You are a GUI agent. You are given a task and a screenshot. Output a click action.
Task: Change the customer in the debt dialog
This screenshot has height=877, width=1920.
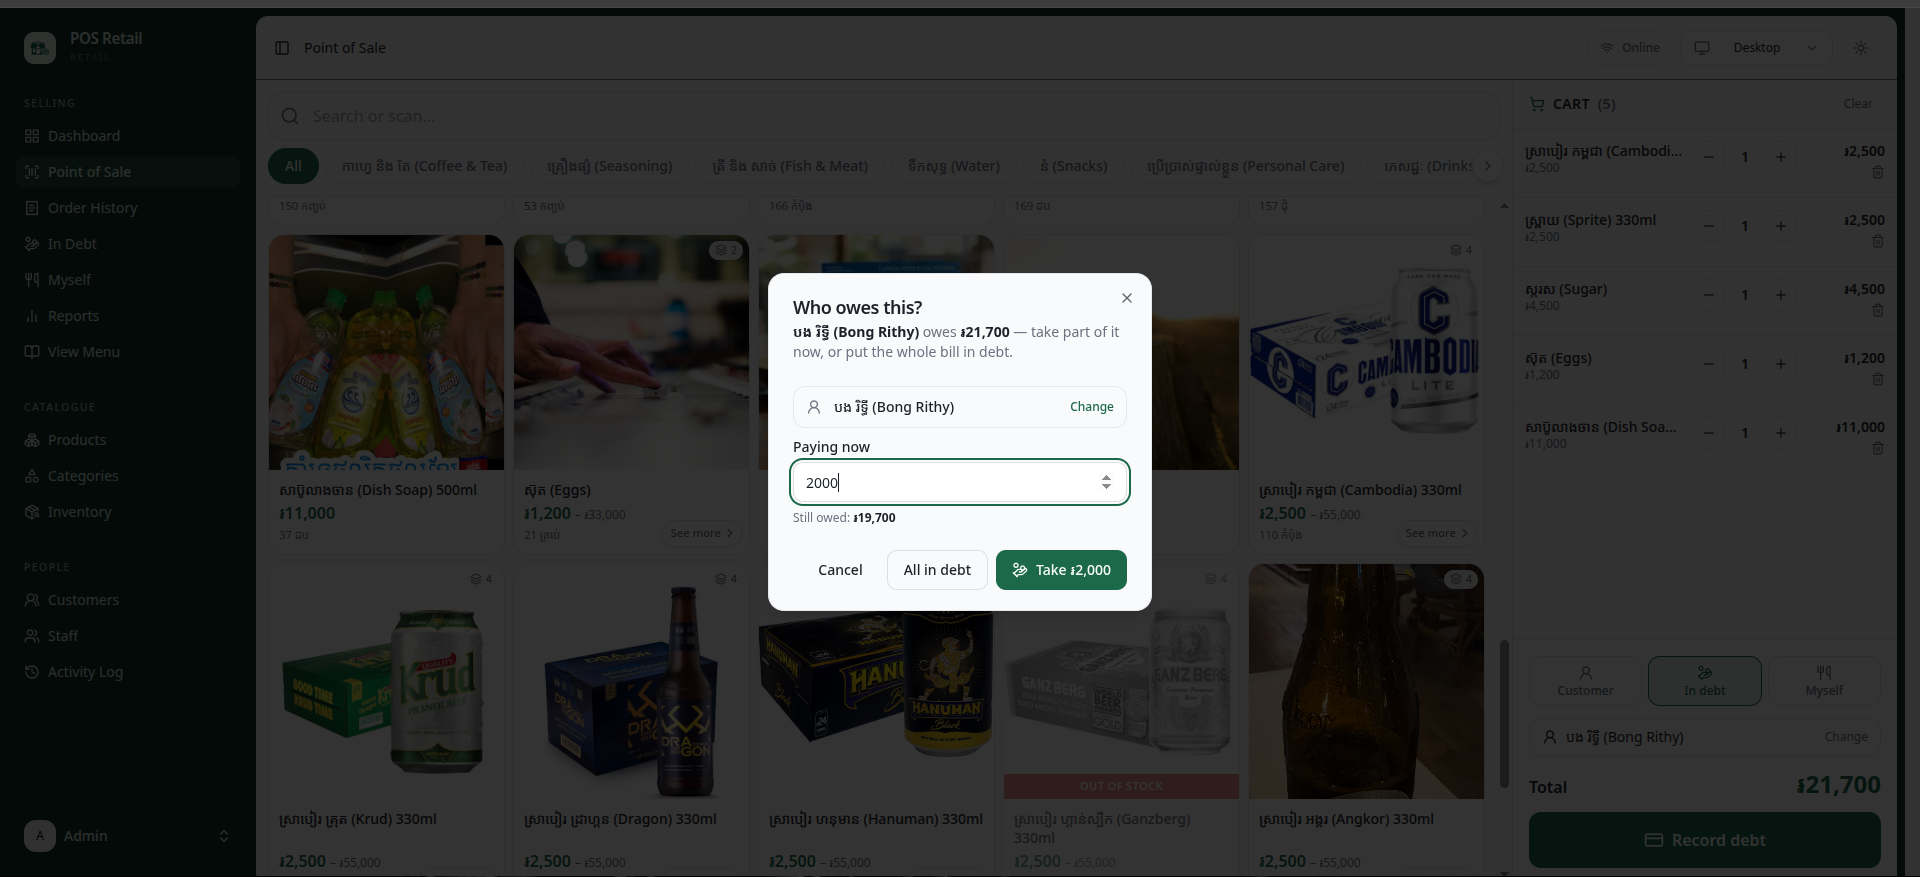coord(1091,407)
